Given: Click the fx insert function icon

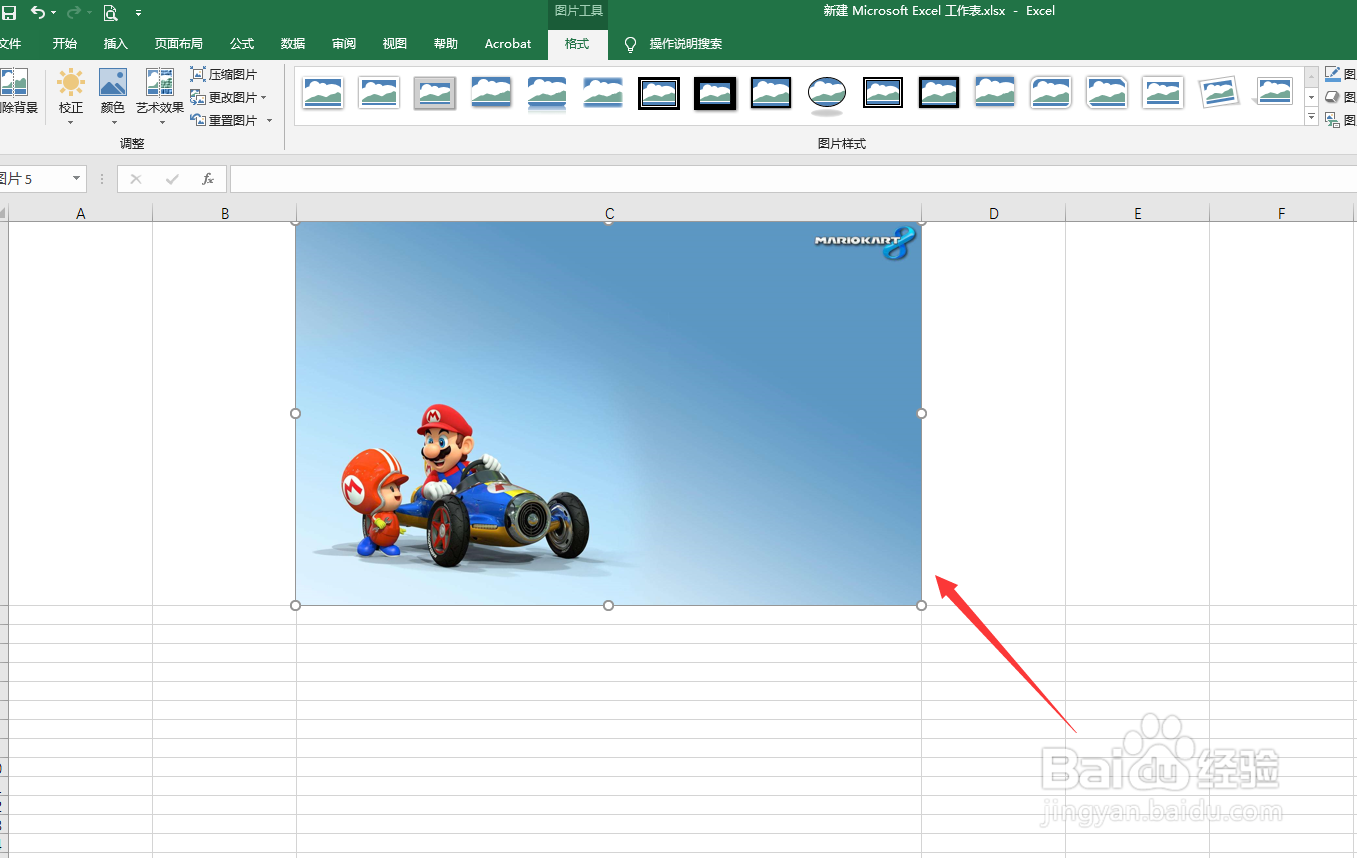Looking at the screenshot, I should pos(208,179).
